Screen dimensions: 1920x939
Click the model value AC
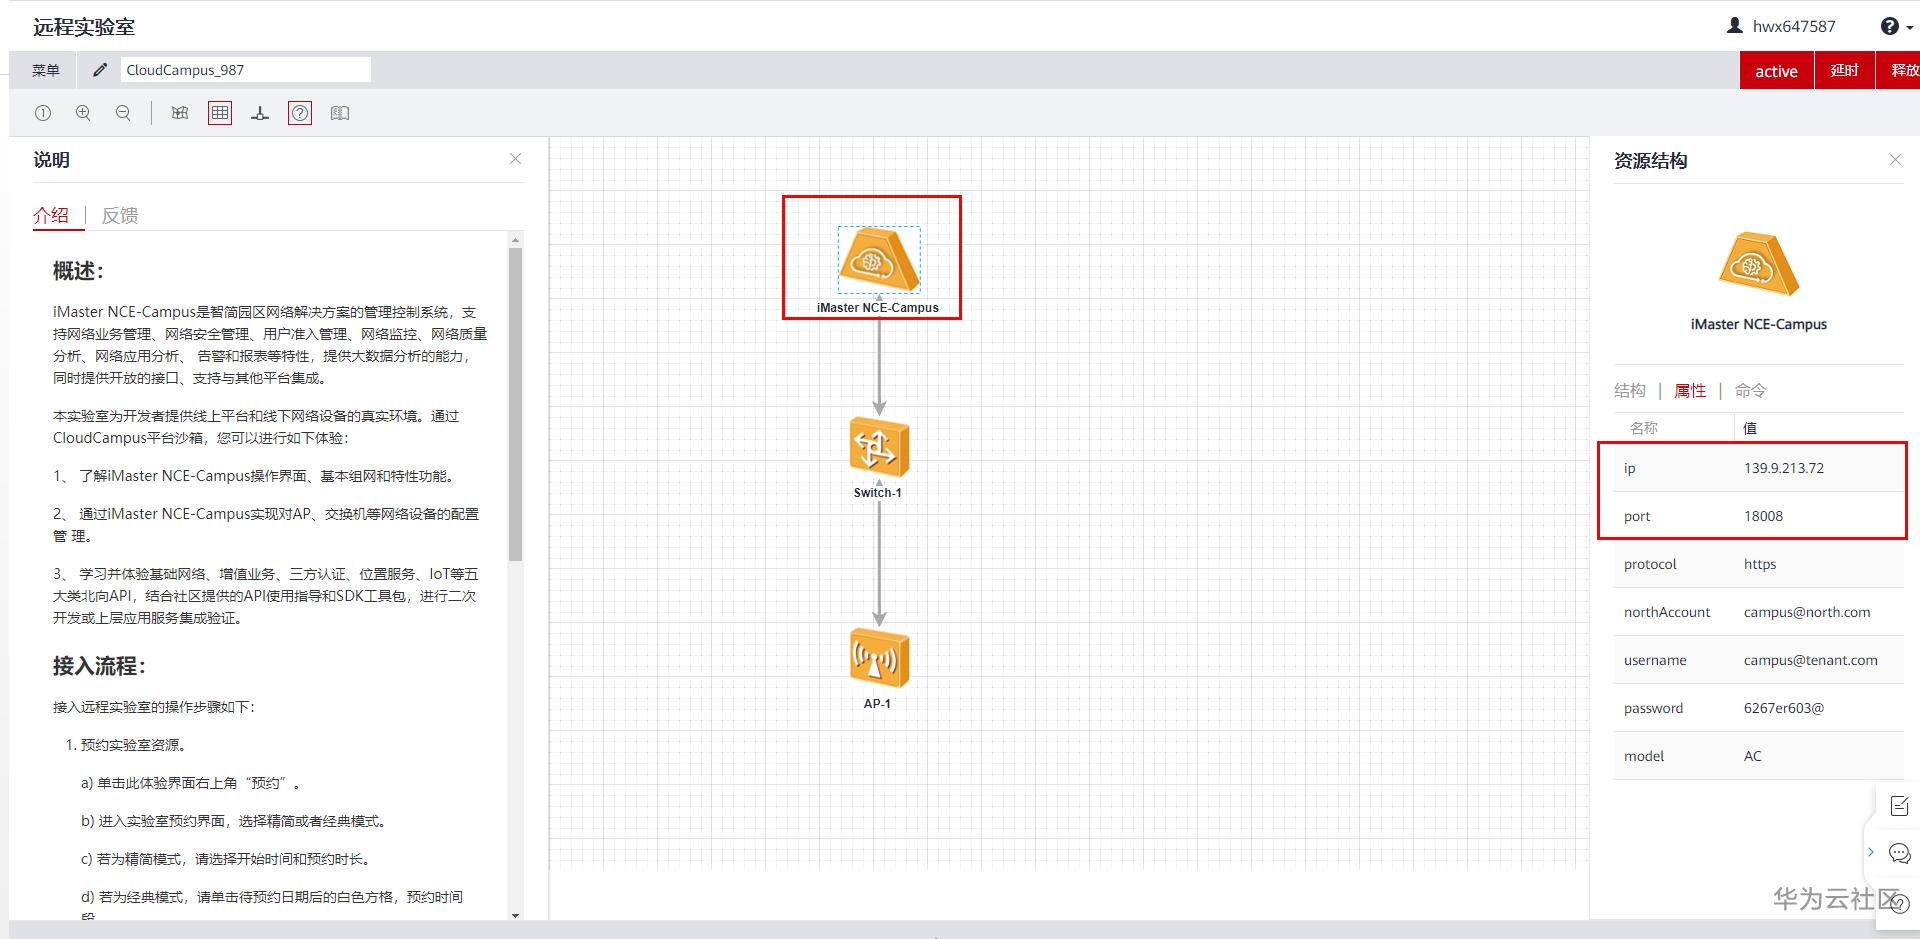pyautogui.click(x=1753, y=756)
